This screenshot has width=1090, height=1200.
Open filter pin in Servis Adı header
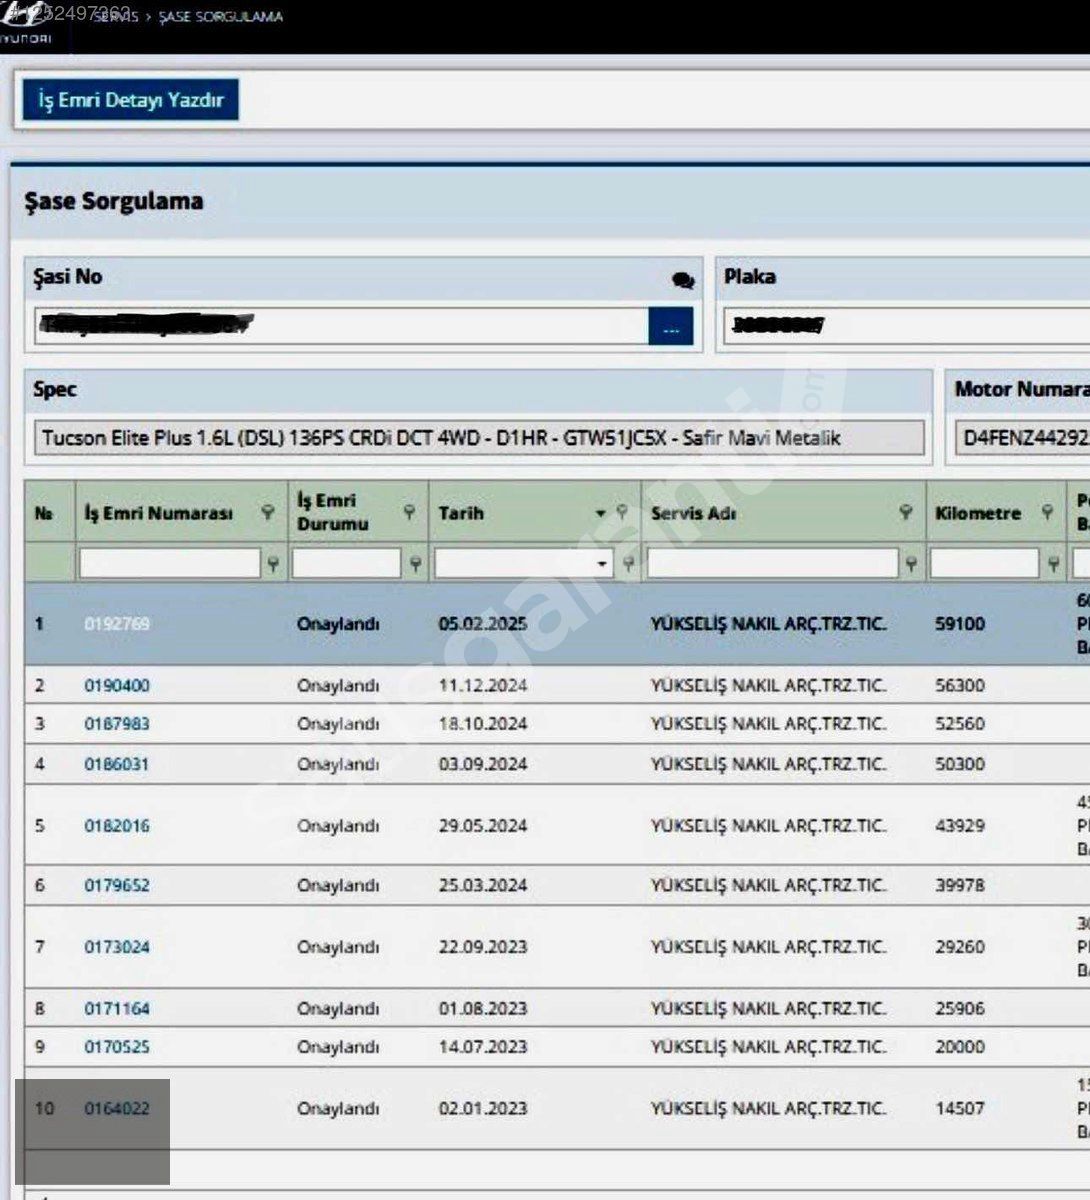tap(906, 512)
